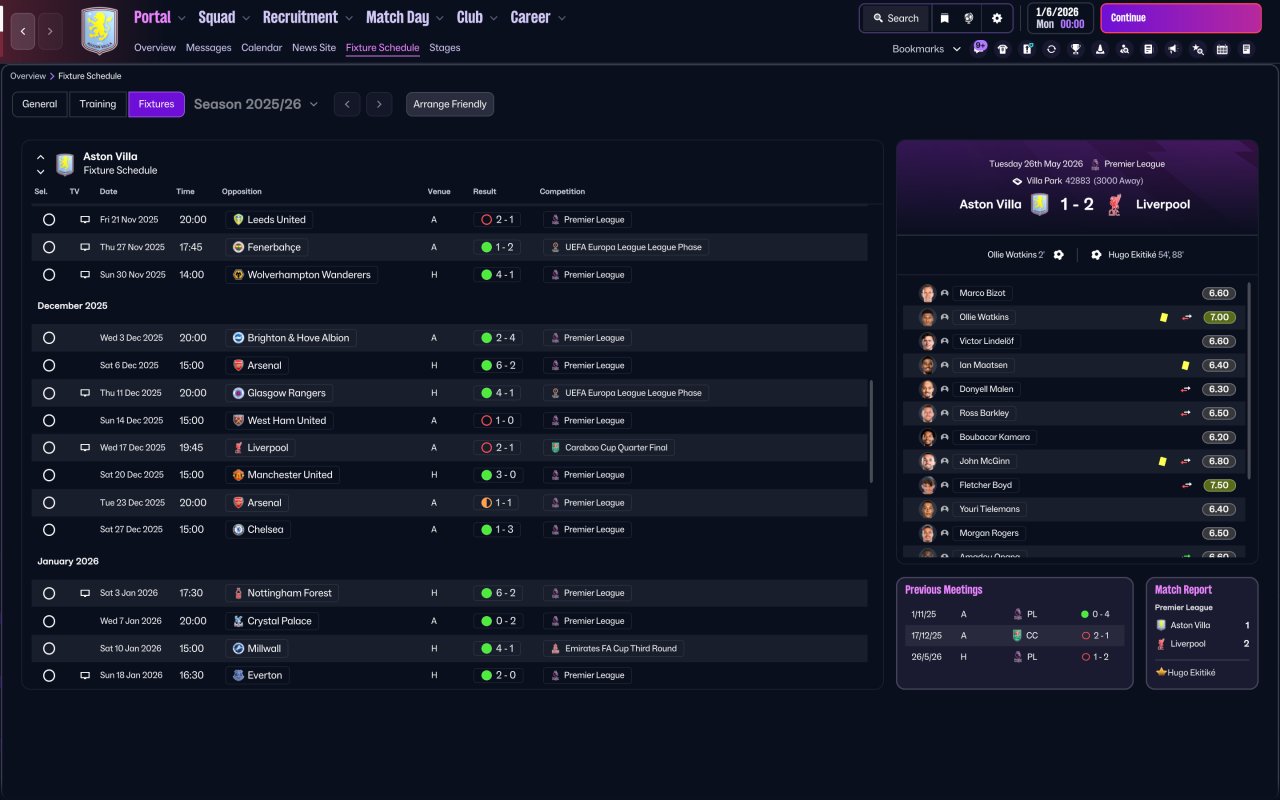The width and height of the screenshot is (1280, 800).
Task: Click Ollie Watkins goal ball icon
Action: [1059, 255]
